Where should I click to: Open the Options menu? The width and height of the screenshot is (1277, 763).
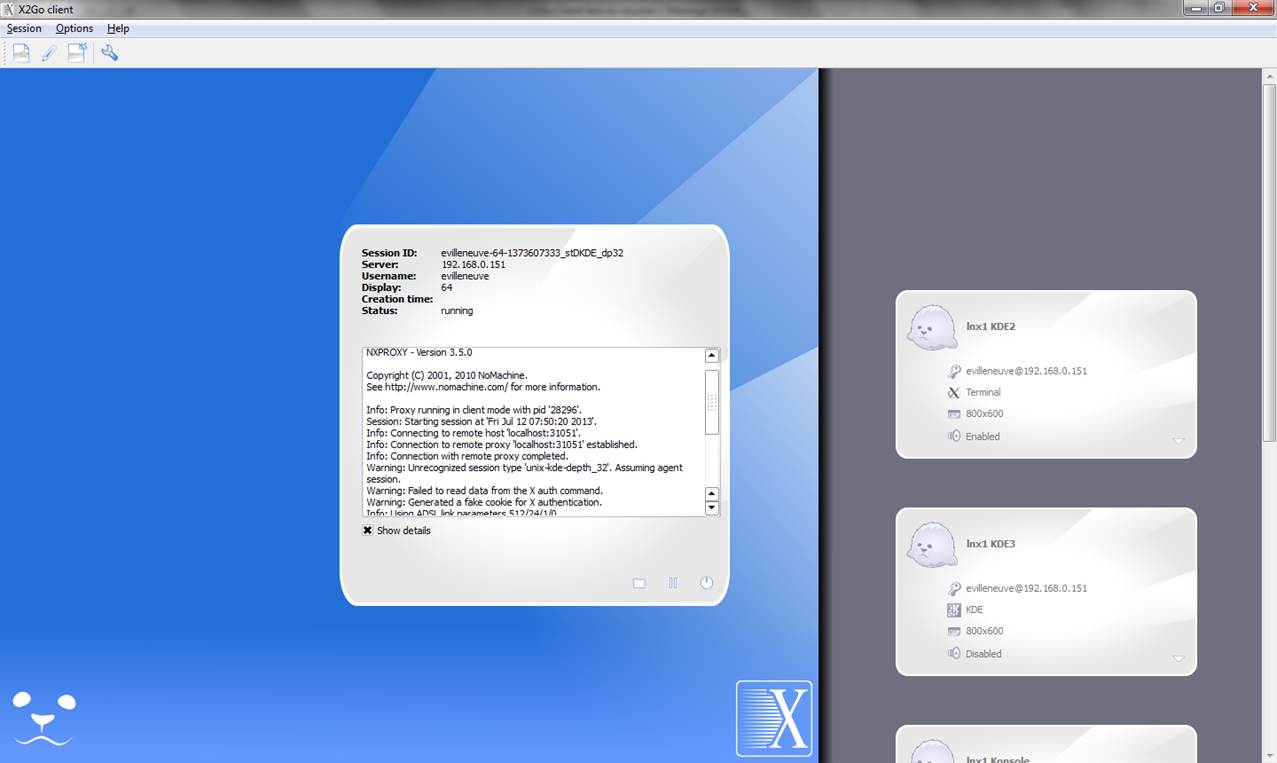click(74, 28)
